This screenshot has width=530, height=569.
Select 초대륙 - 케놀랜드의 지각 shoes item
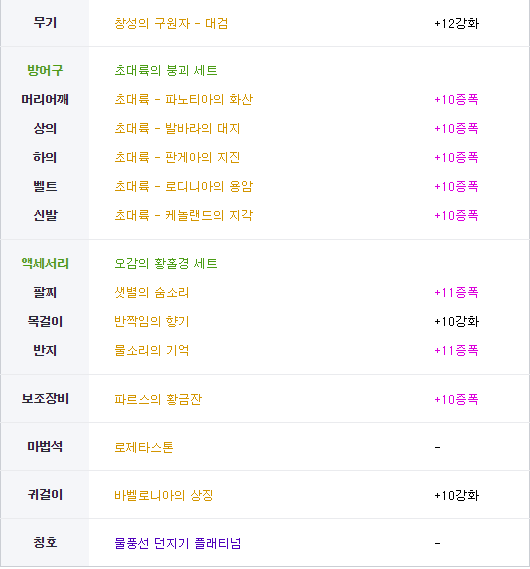coord(184,216)
